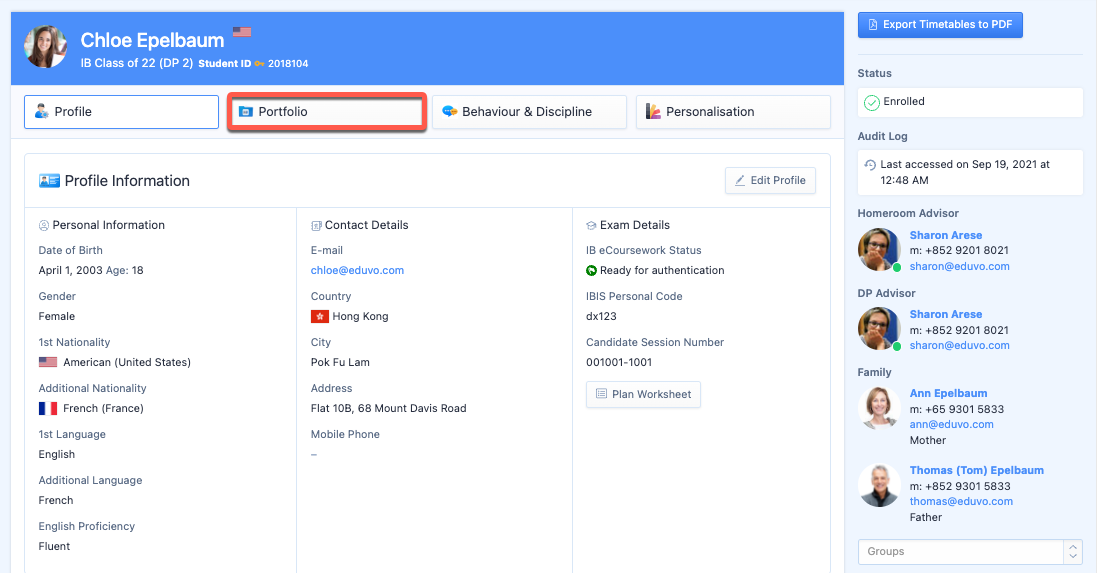Switch to the Portfolio tab
This screenshot has height=573, width=1097.
(x=327, y=112)
